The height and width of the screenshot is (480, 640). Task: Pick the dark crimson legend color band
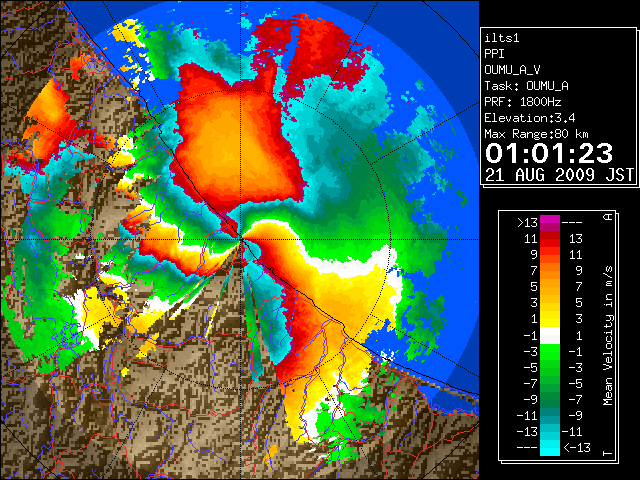pos(550,236)
